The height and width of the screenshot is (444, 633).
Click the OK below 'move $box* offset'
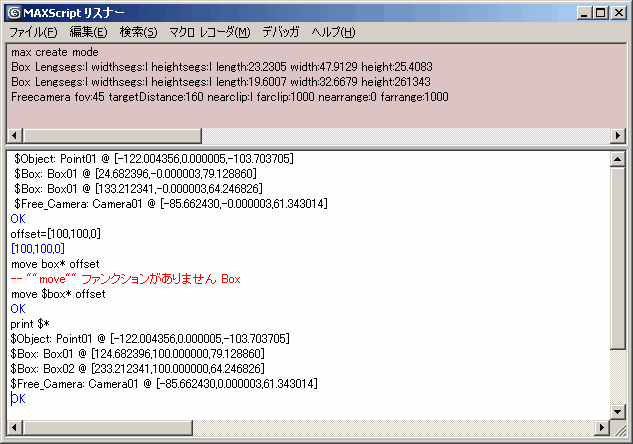click(18, 309)
